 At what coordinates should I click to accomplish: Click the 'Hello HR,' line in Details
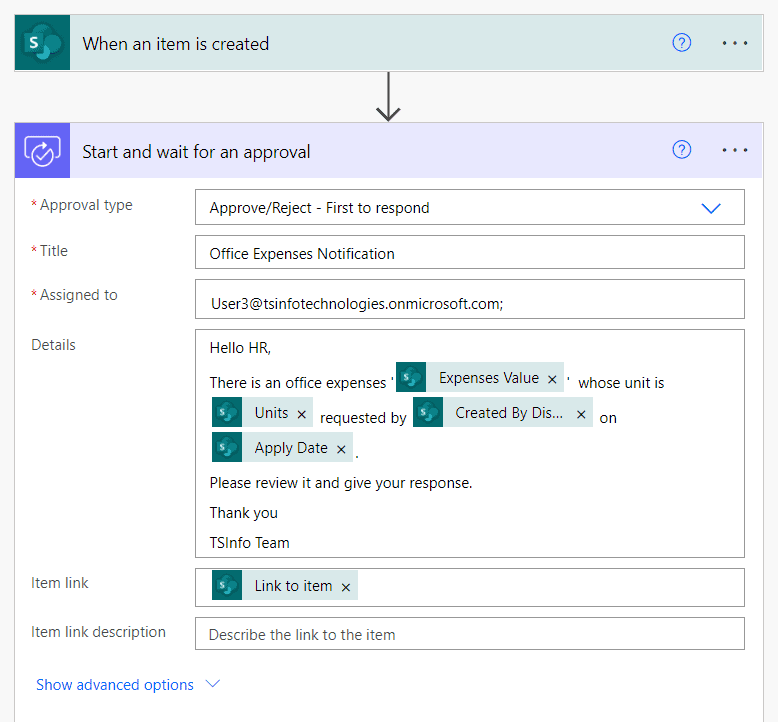(240, 348)
